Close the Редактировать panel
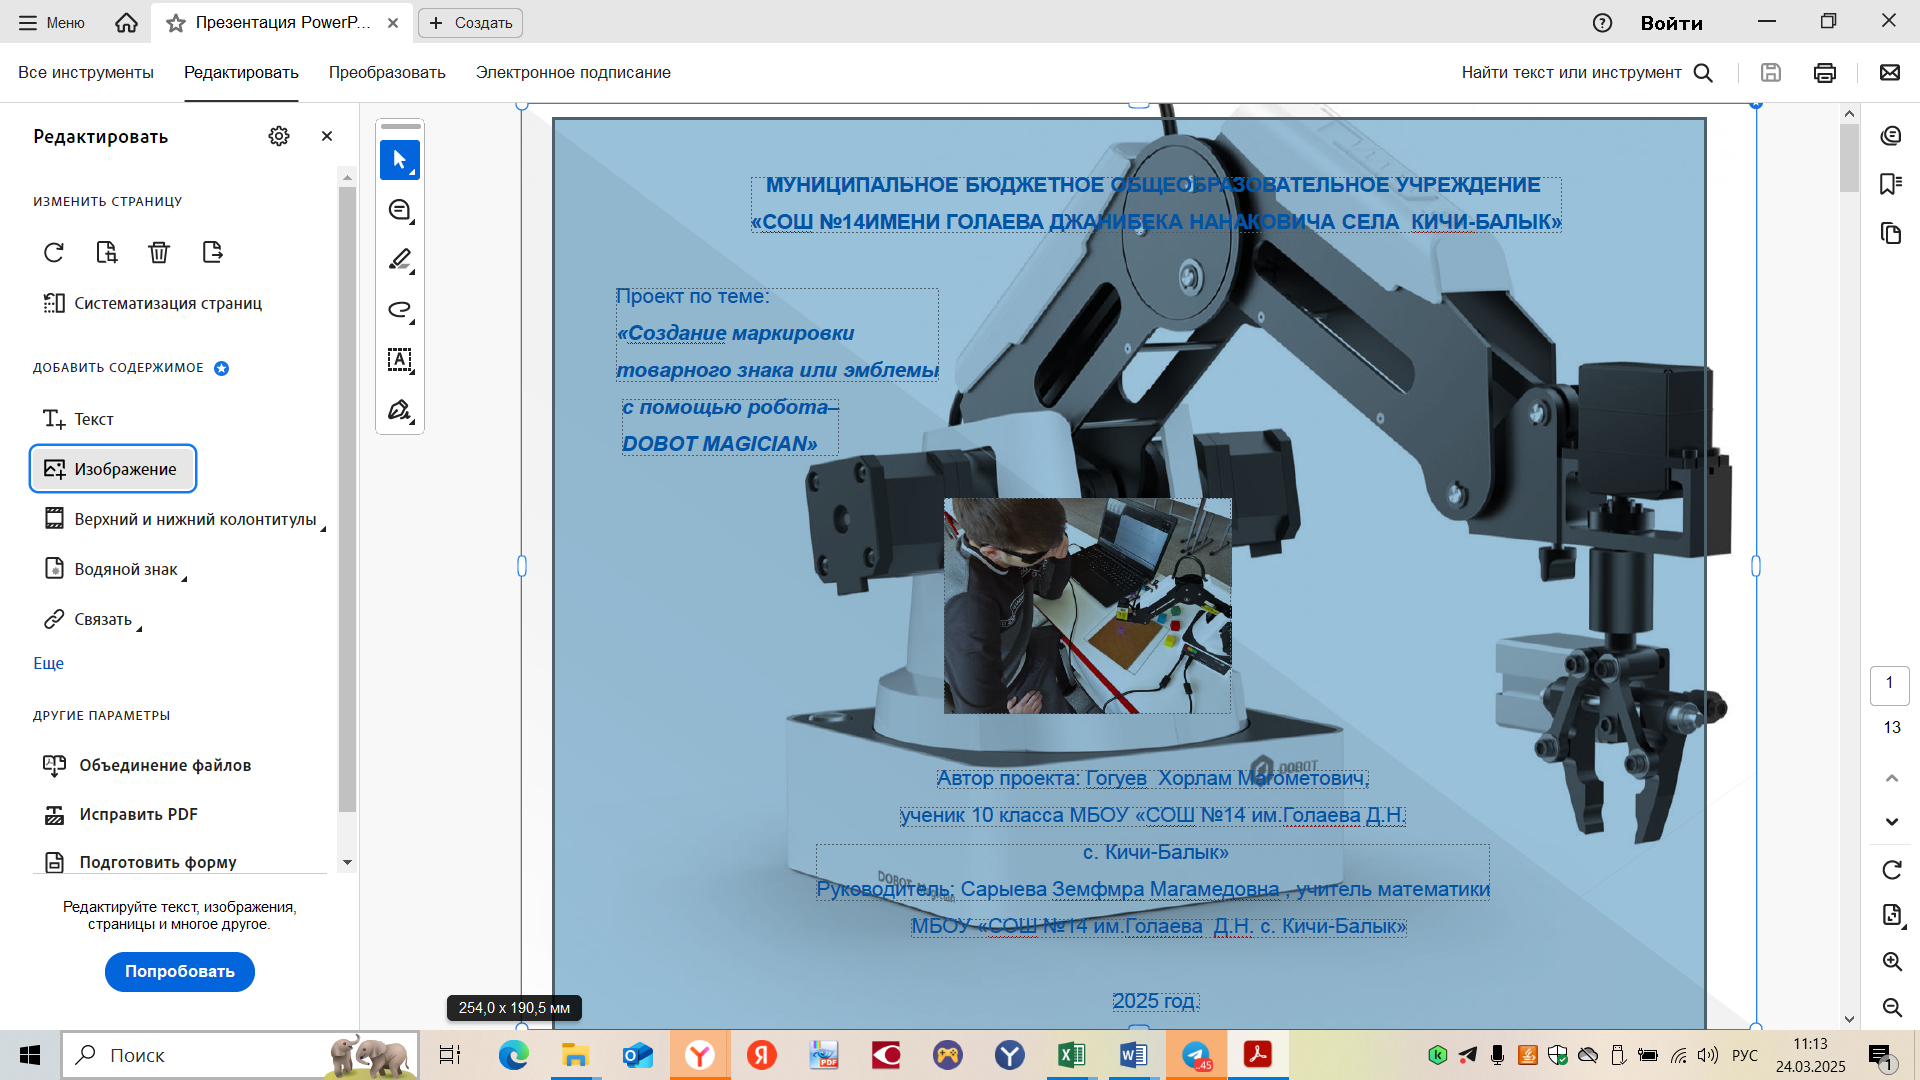The image size is (1920, 1080). click(x=327, y=136)
